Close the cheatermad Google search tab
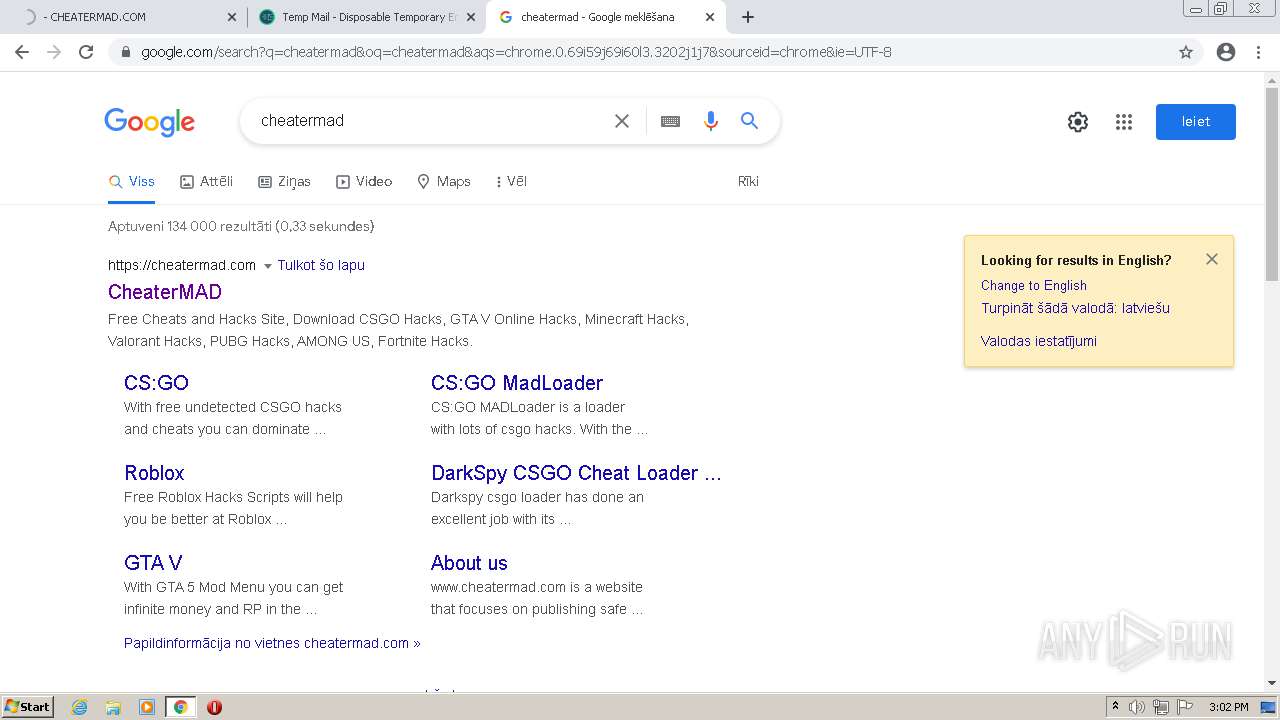Image resolution: width=1280 pixels, height=720 pixels. 710,17
